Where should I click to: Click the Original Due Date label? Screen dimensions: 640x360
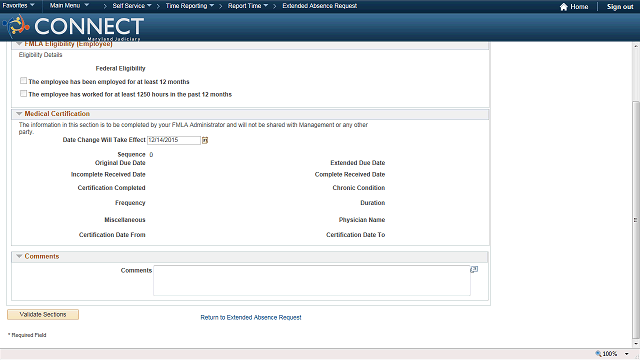[120, 163]
